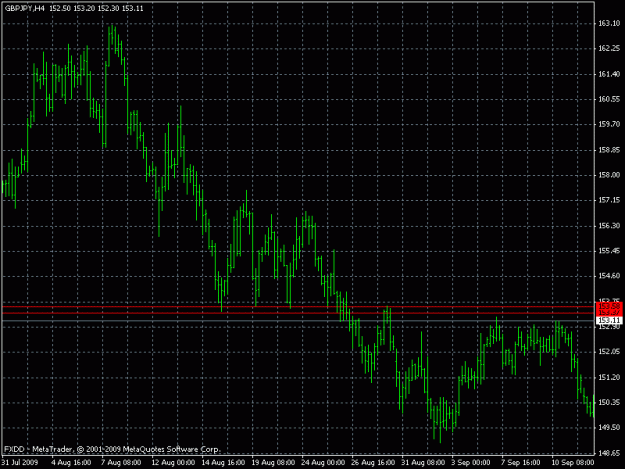Click the 156.30 price scale label
Screen dimensions: 625x469
tap(609, 226)
